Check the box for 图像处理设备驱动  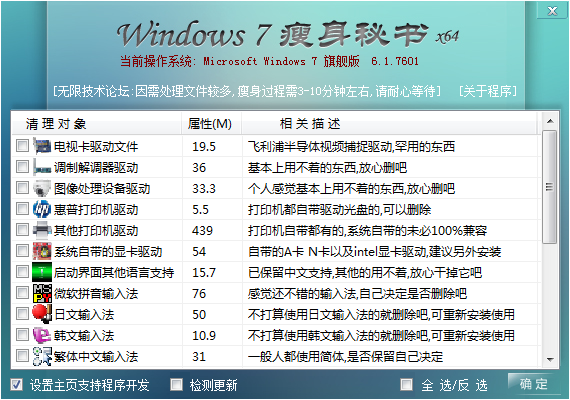(x=23, y=188)
